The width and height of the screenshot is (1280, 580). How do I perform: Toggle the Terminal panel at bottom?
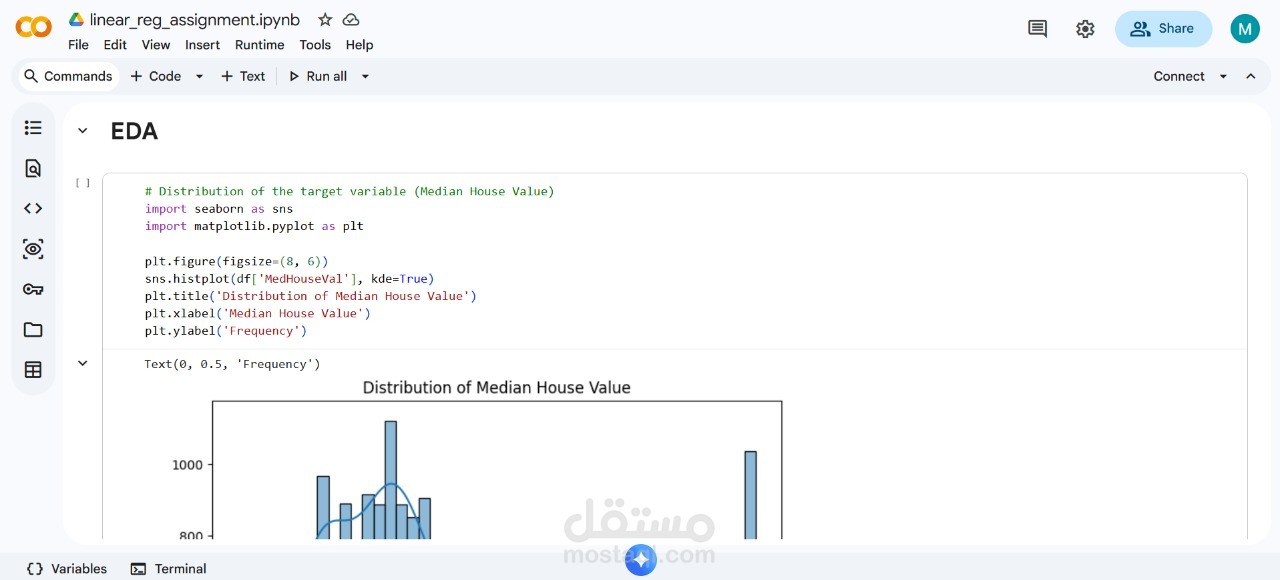coord(168,569)
